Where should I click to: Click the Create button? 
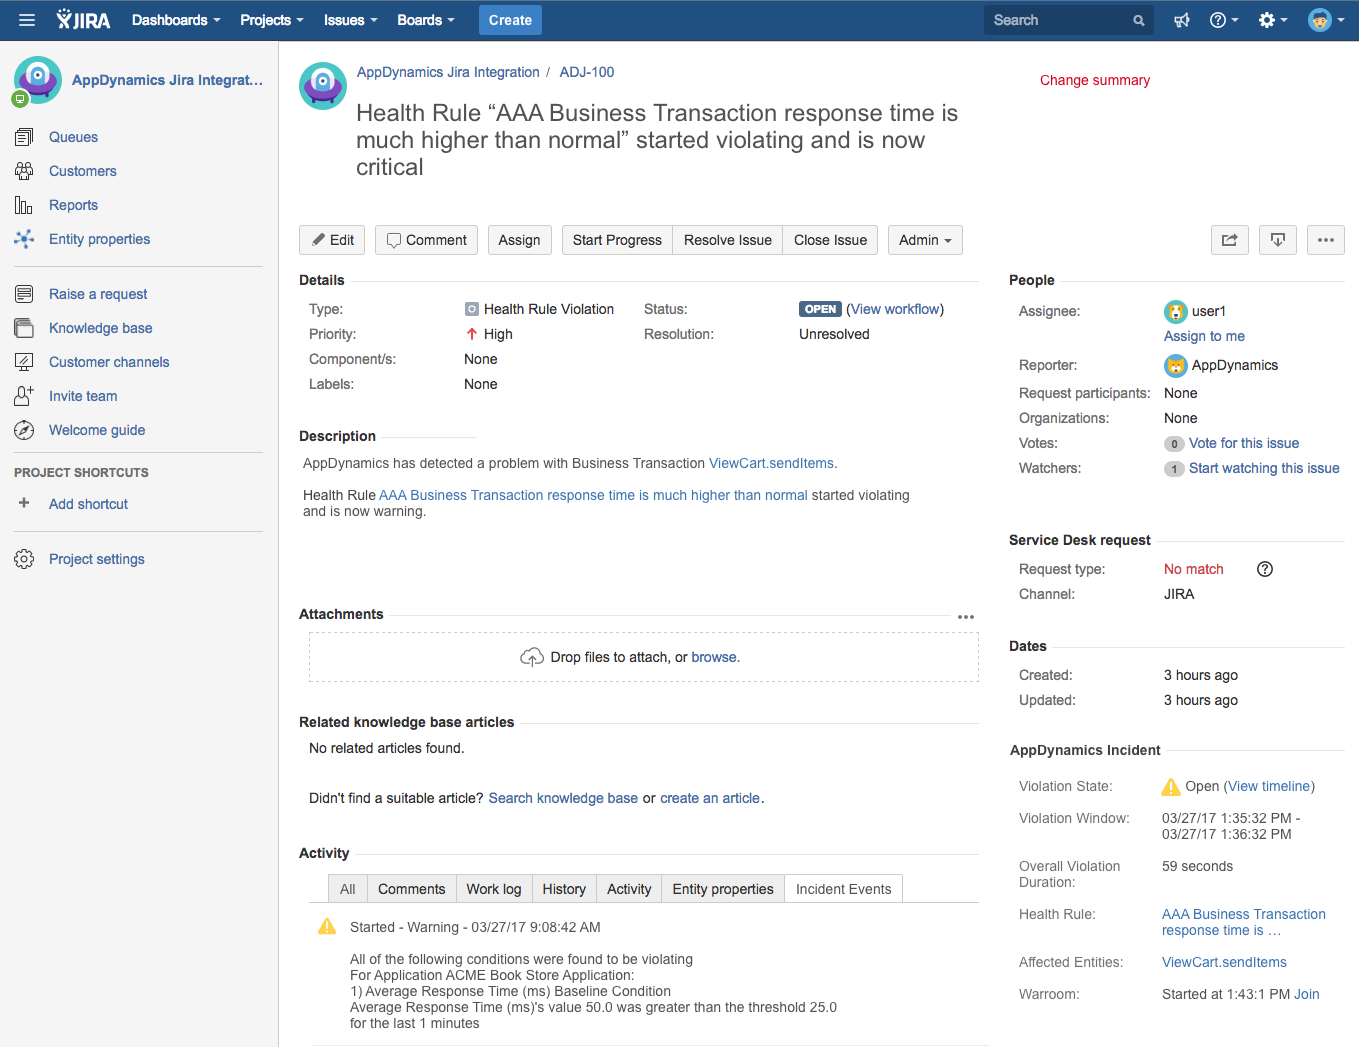pos(510,19)
